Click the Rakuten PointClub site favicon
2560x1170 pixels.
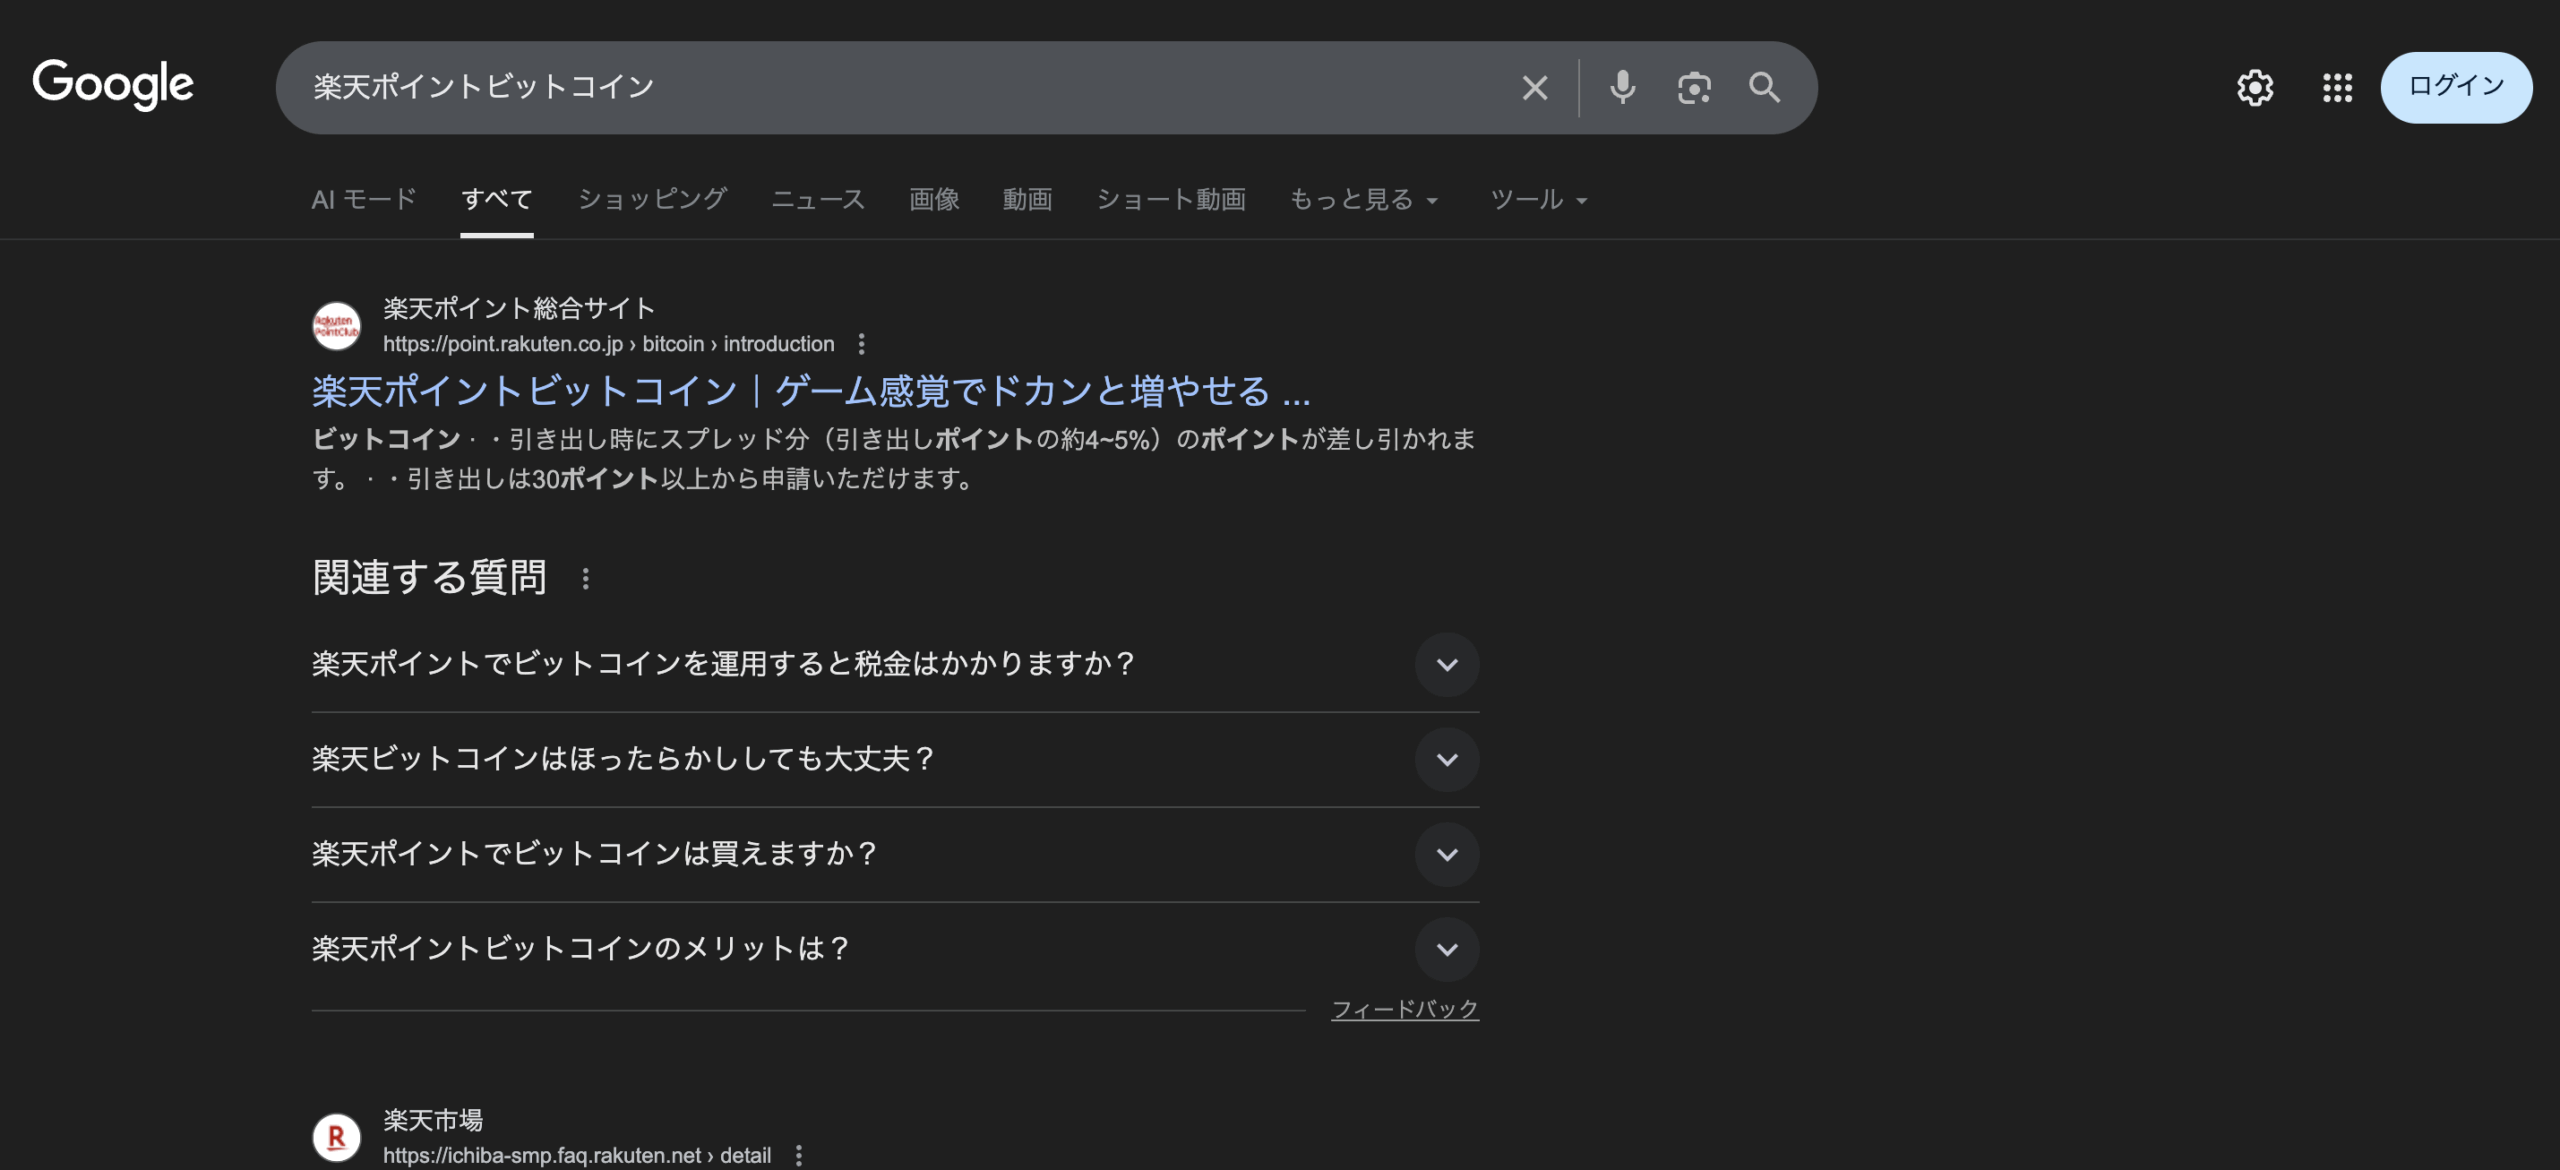[x=337, y=325]
